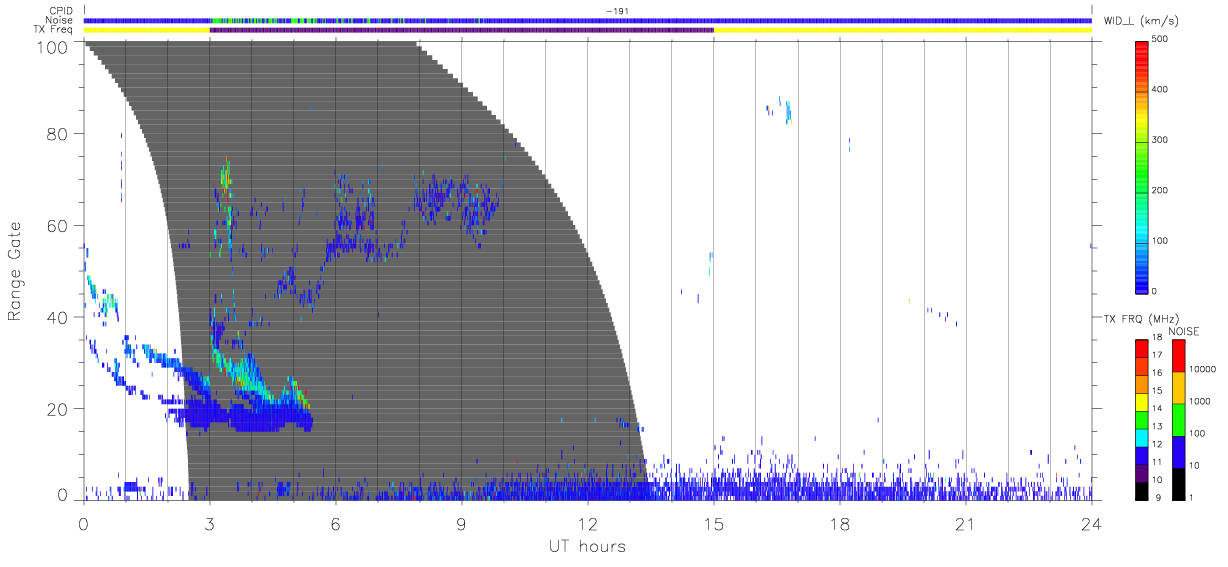The image size is (1228, 567).
Task: Click the 40 tick on Range Gate axis
Action: [59, 317]
